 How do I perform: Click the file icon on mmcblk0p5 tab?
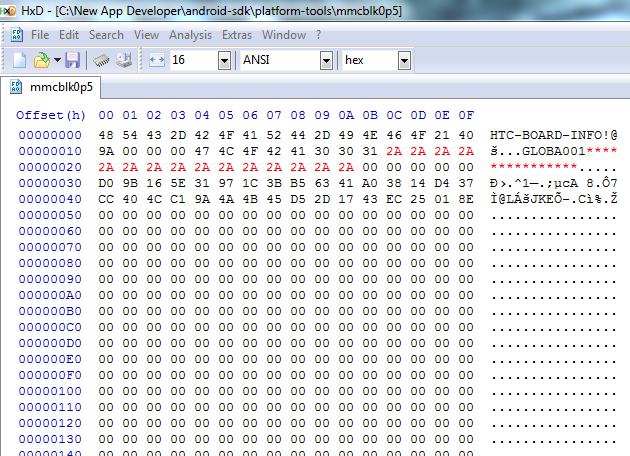pyautogui.click(x=16, y=87)
